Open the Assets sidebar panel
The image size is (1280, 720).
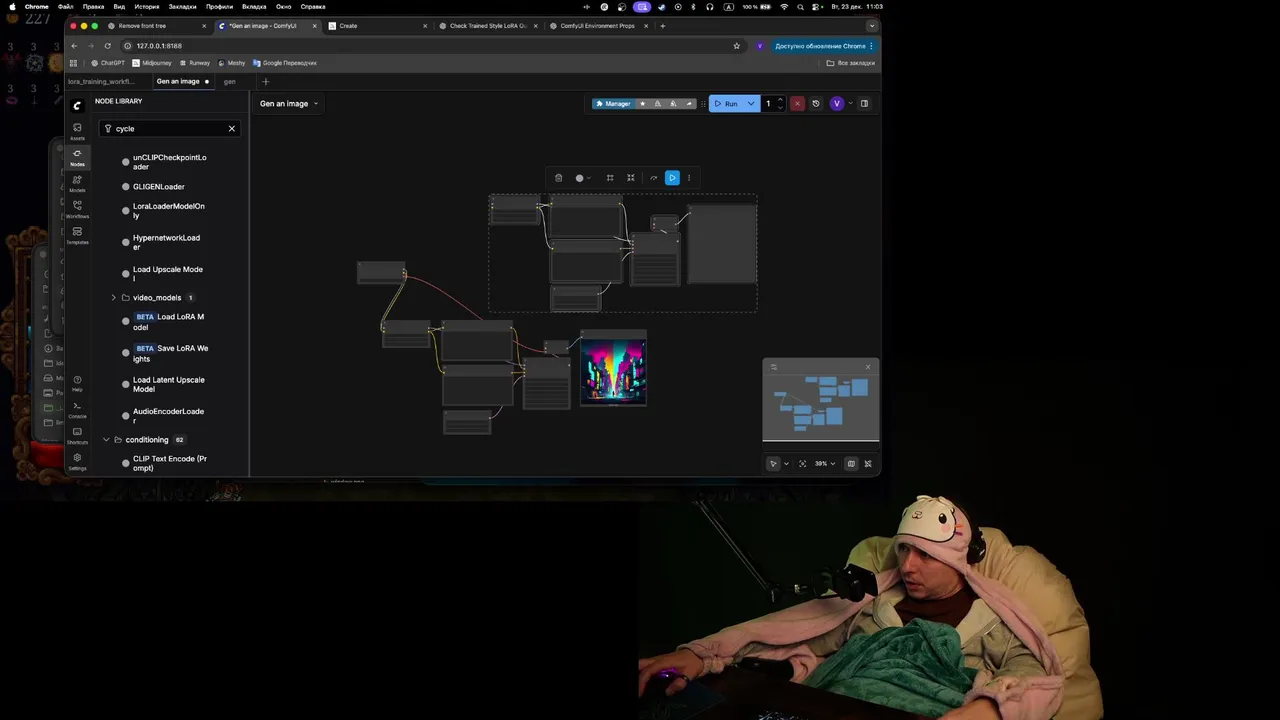(x=77, y=131)
